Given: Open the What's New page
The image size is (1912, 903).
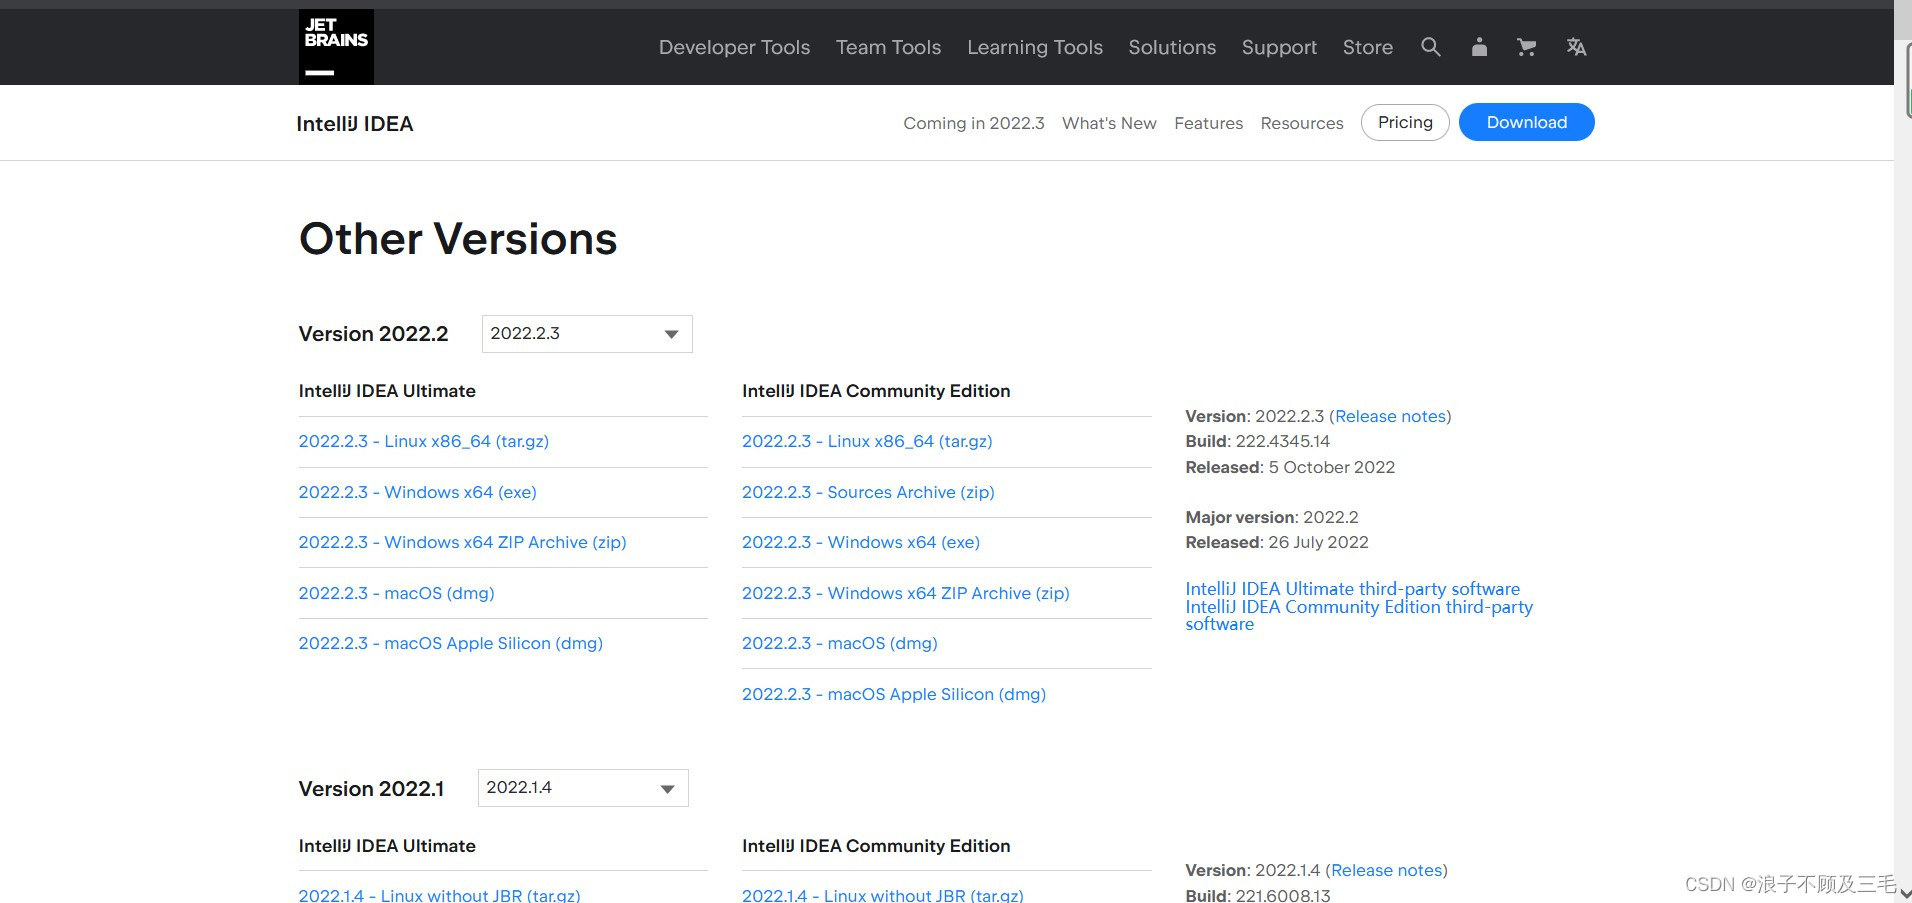Looking at the screenshot, I should click(1109, 123).
